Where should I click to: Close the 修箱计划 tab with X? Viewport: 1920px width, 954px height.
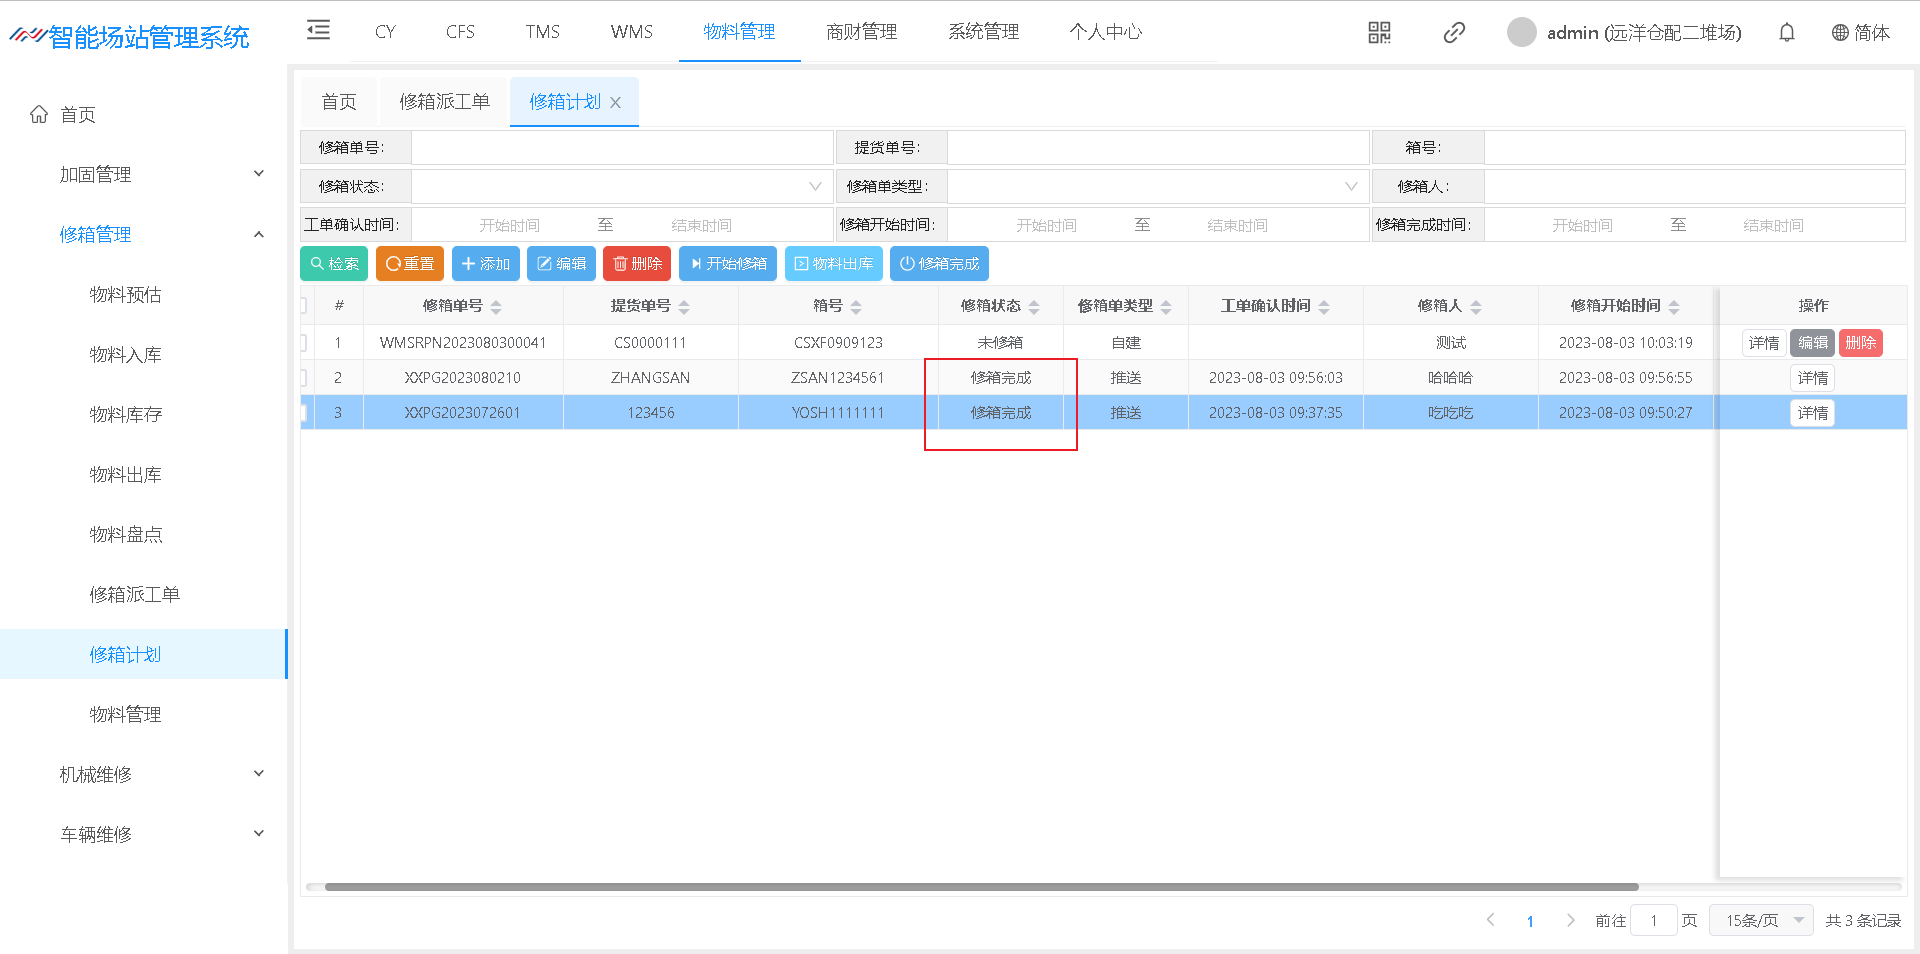click(x=616, y=103)
